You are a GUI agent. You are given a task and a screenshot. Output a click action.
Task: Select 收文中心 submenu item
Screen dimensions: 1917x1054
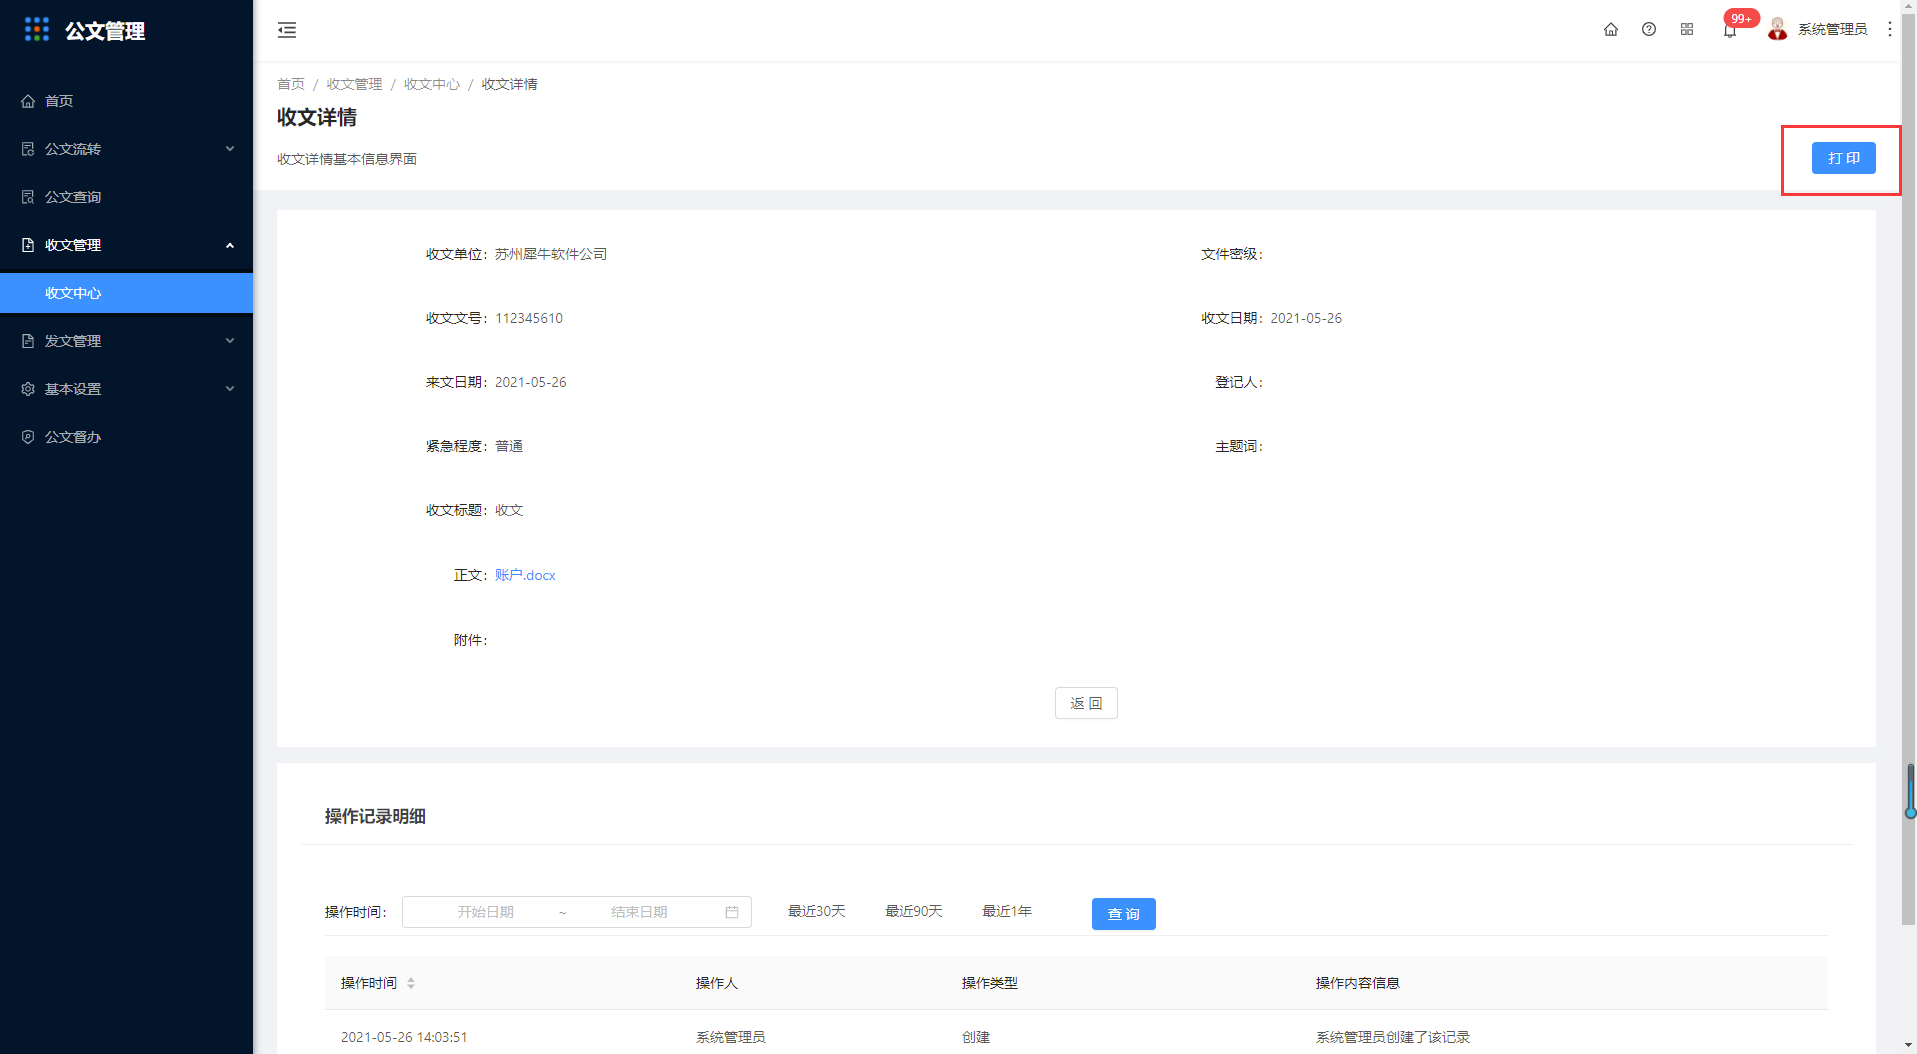126,293
